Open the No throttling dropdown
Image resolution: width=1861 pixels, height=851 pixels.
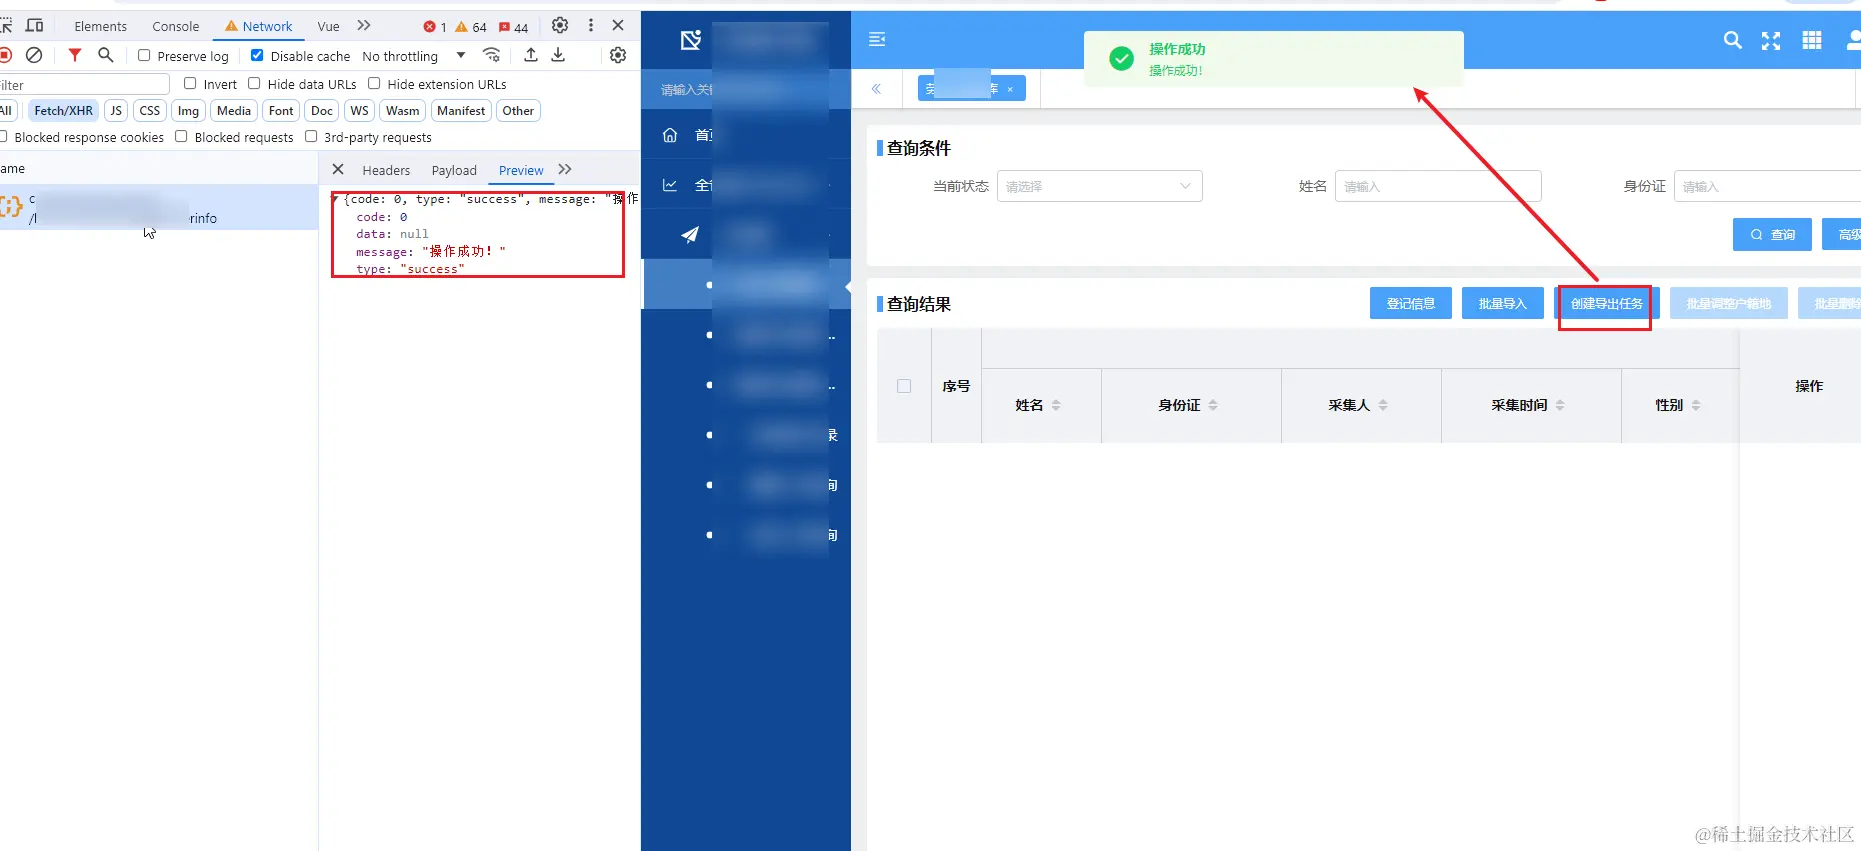[414, 56]
